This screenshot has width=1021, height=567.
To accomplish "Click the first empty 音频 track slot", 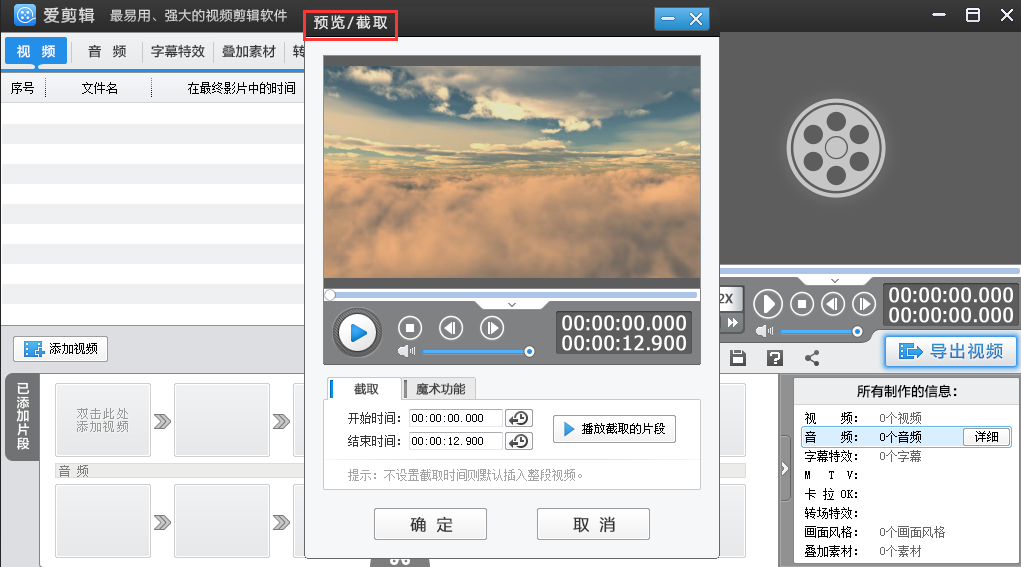I will (x=103, y=521).
